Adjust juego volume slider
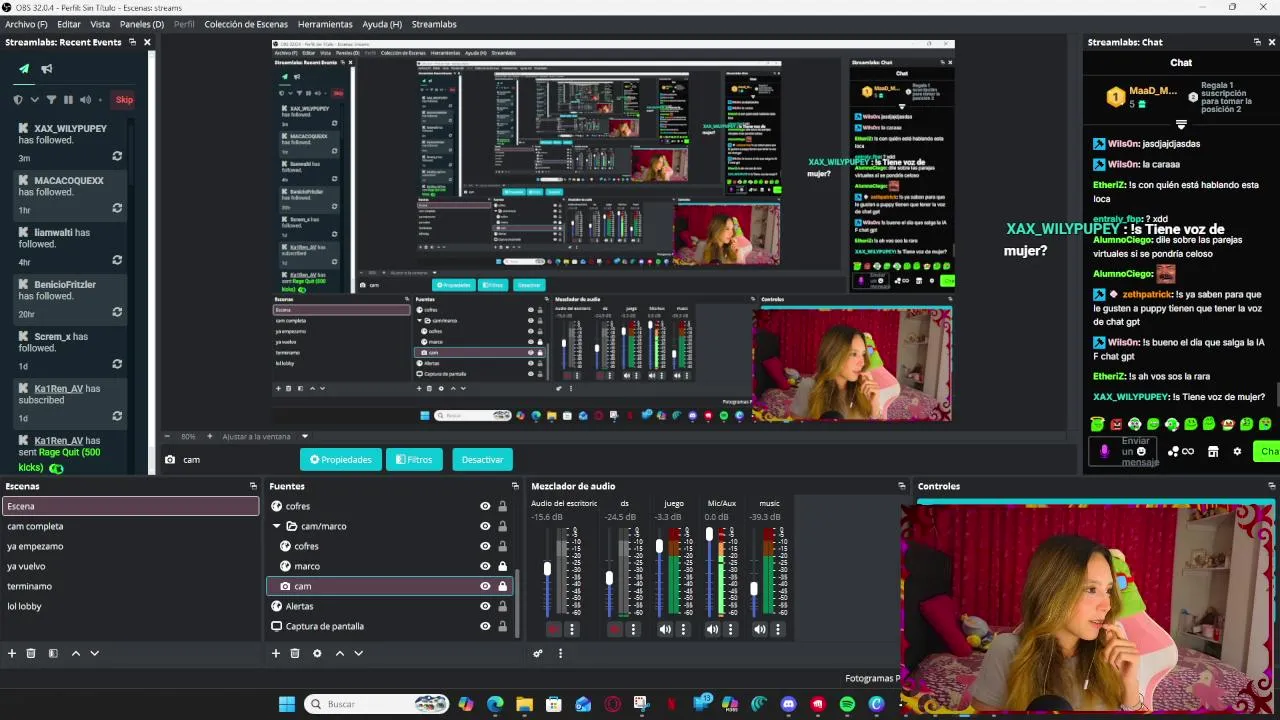The width and height of the screenshot is (1280, 720). pyautogui.click(x=659, y=546)
